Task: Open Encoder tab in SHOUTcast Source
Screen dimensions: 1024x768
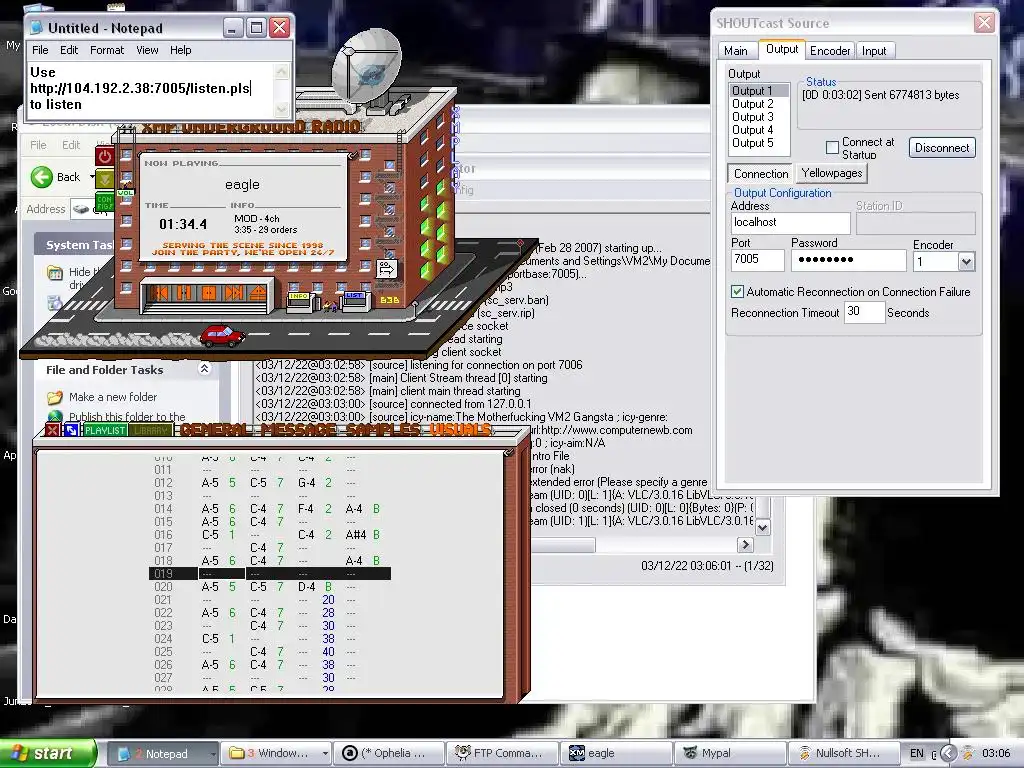Action: 829,51
